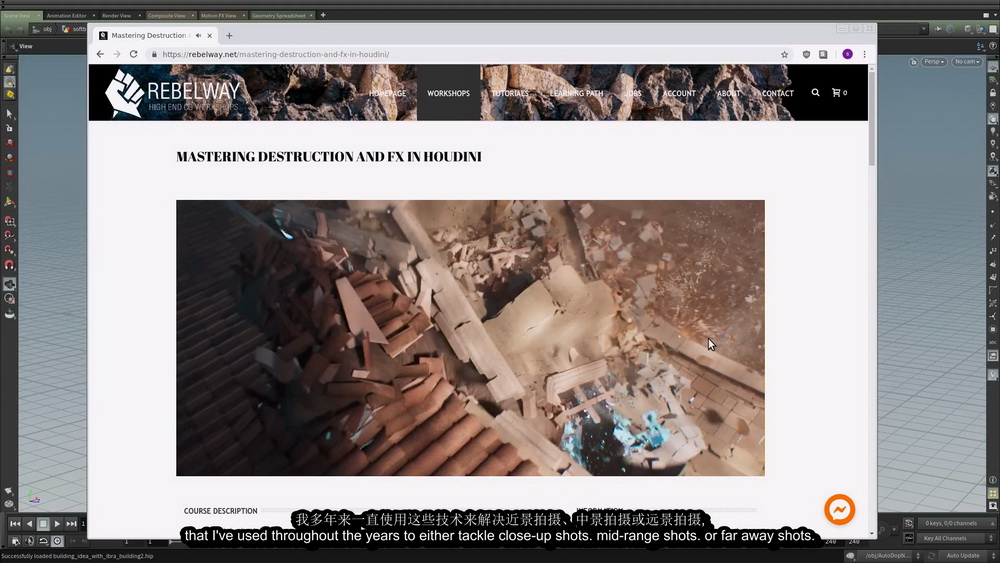Play forward in Houdini playbar
This screenshot has width=1000, height=563.
pos(57,523)
